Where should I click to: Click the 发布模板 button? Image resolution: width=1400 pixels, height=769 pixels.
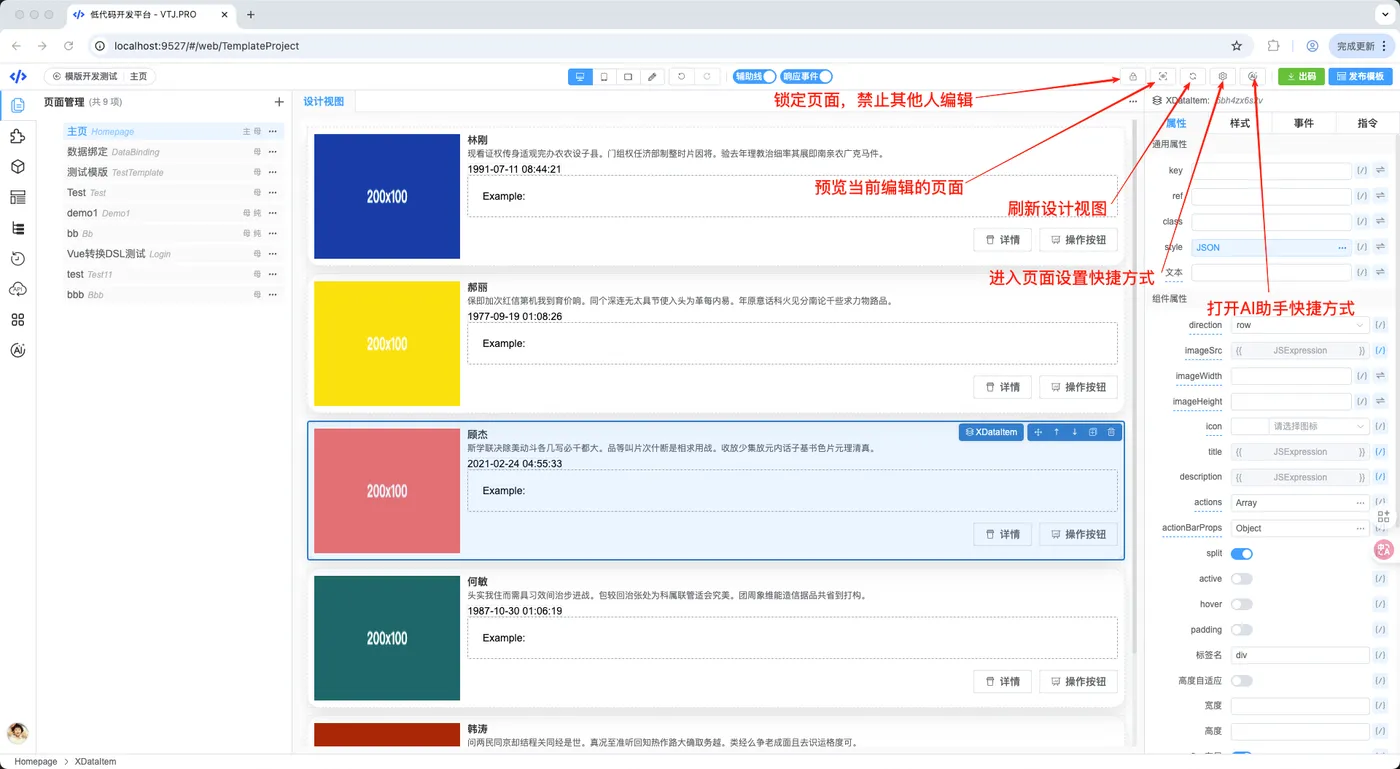pos(1360,76)
